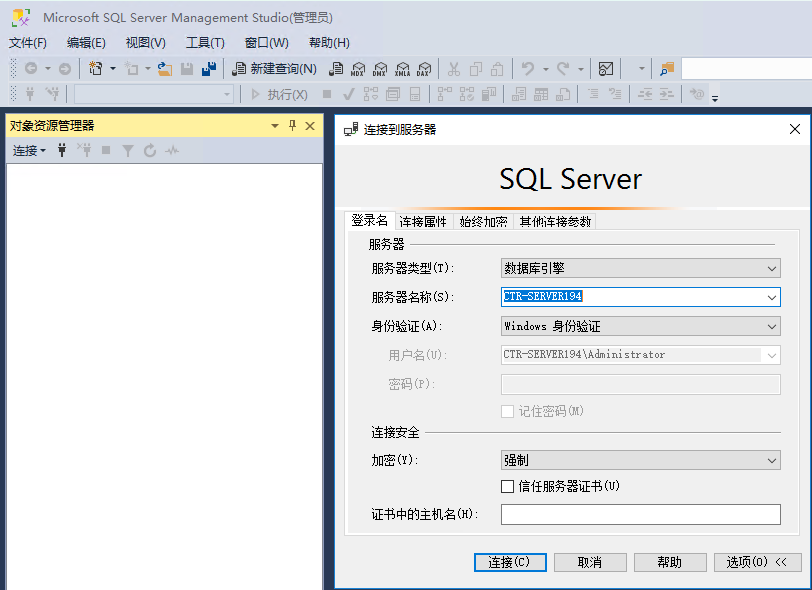Click the MDX query icon in toolbar
Screen dimensions: 812x590
click(x=359, y=69)
